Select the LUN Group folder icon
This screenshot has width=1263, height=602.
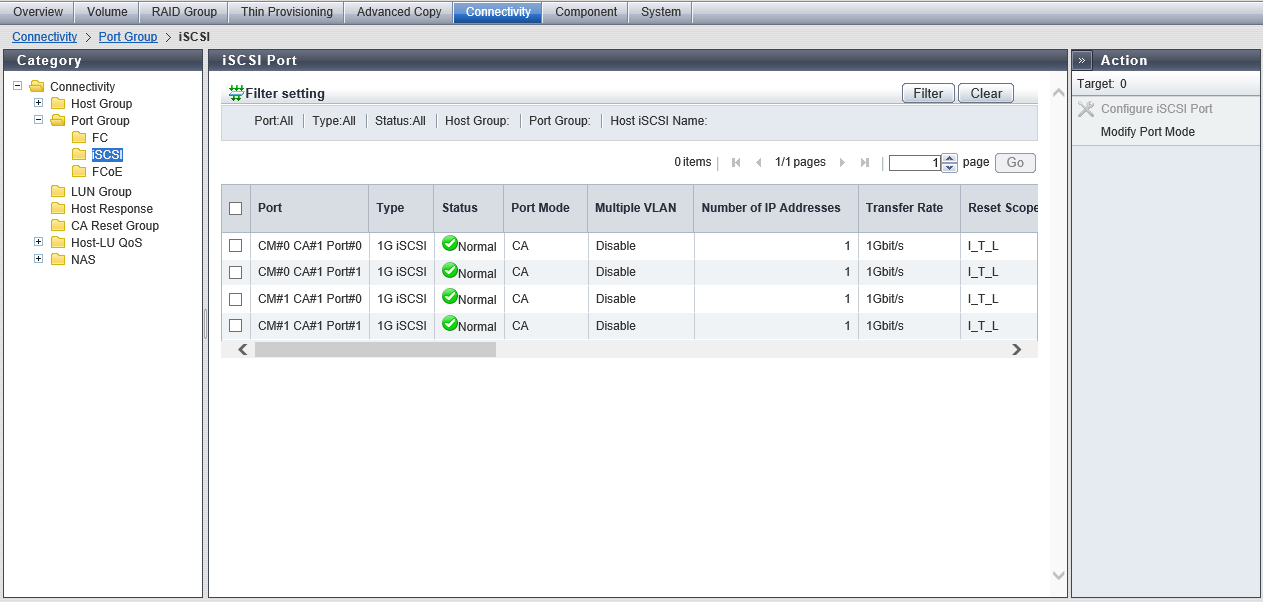[x=59, y=192]
